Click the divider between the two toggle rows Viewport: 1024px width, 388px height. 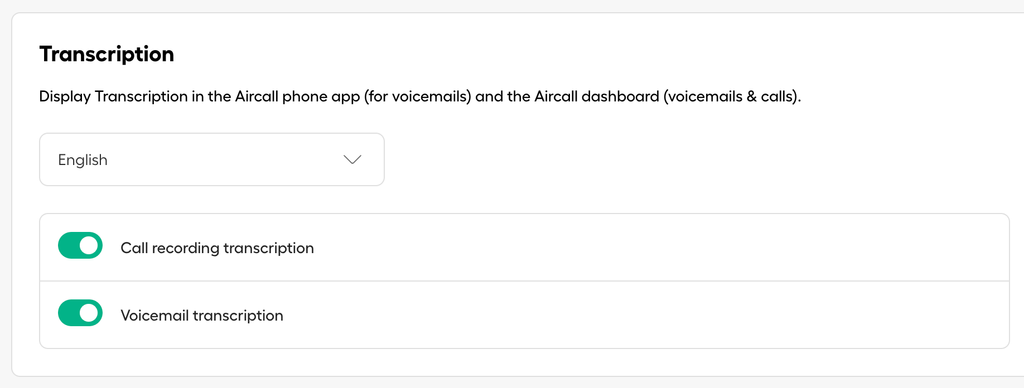point(524,282)
